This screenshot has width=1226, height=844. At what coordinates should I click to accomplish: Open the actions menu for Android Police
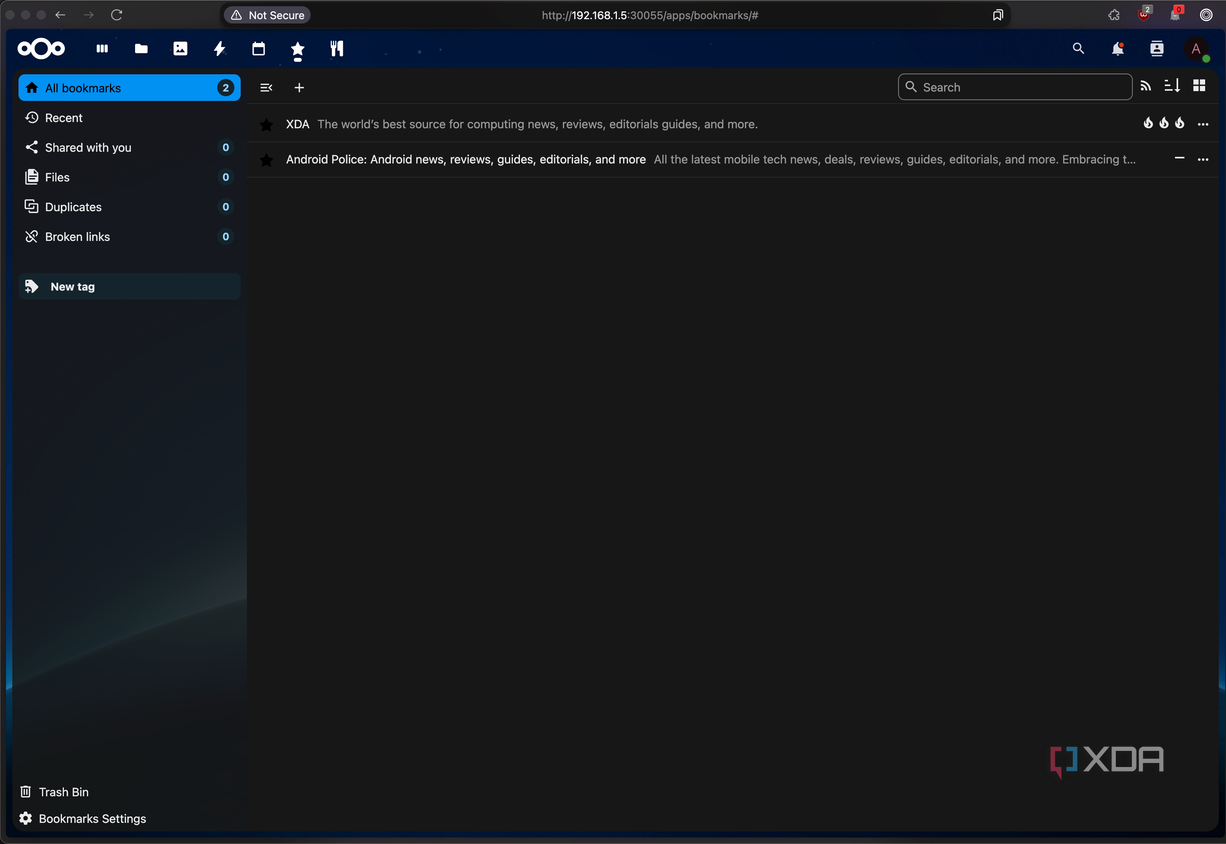[x=1203, y=159]
